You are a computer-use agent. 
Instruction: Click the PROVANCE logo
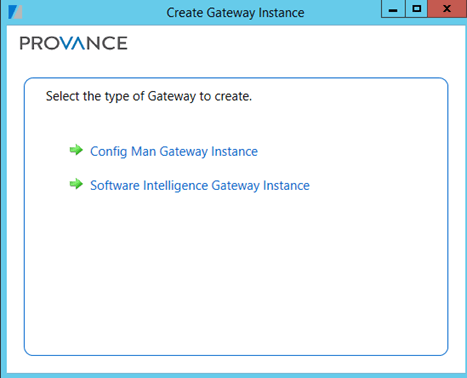coord(73,43)
